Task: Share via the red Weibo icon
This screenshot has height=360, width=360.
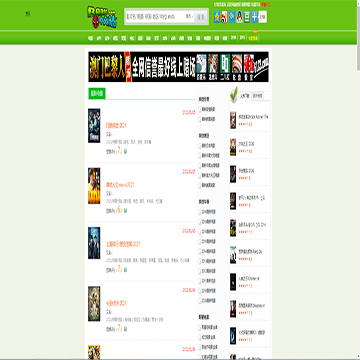Action: [x=224, y=17]
